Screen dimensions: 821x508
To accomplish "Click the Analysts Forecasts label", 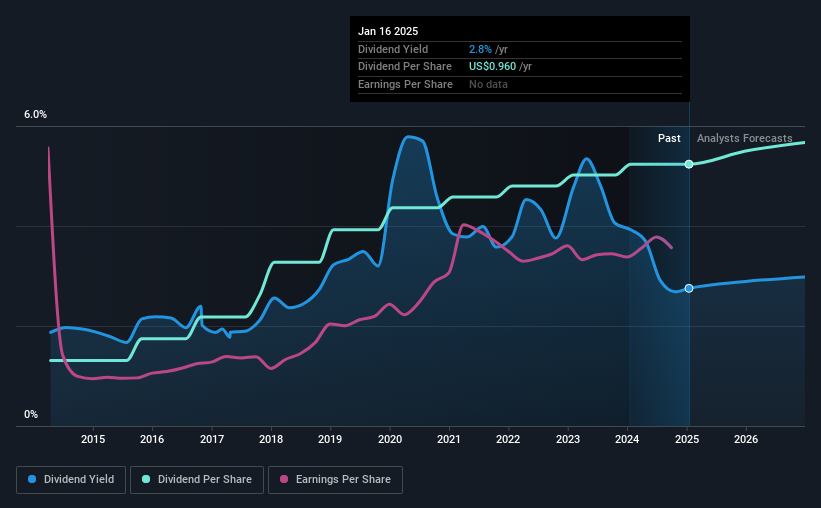I will click(745, 138).
